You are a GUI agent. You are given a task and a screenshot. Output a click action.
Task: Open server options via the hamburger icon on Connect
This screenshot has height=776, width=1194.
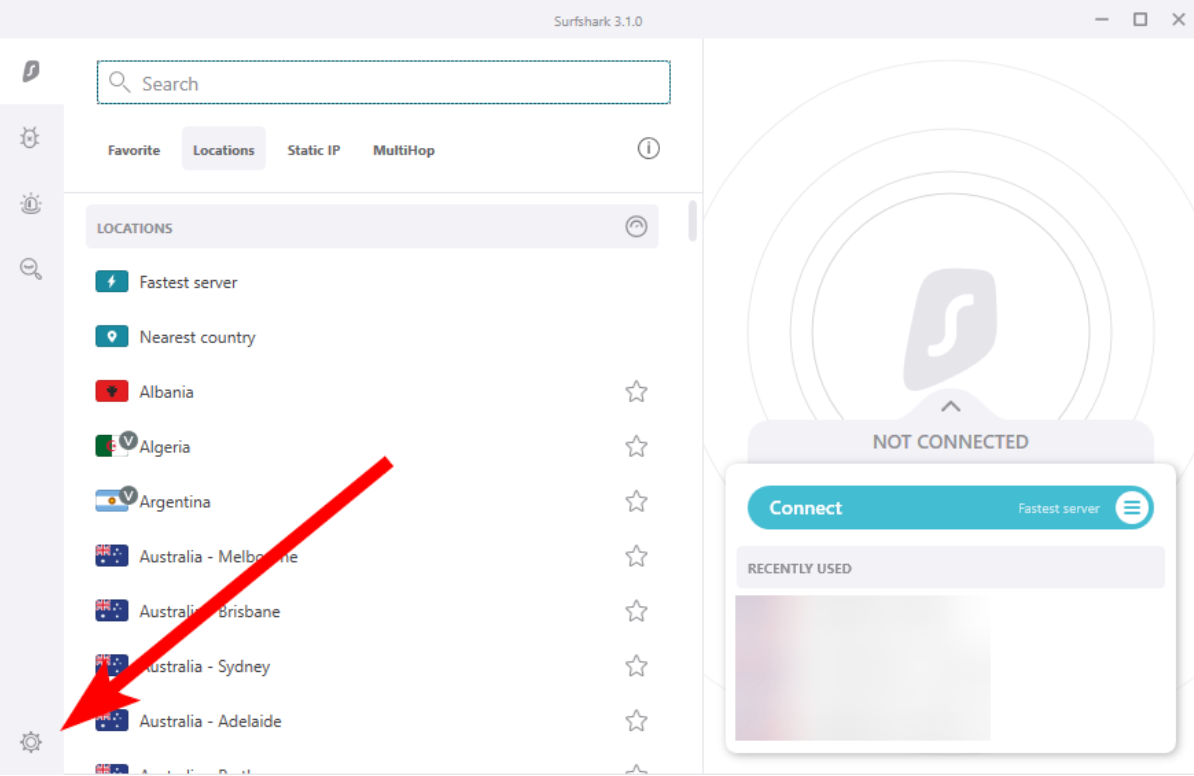click(1132, 507)
